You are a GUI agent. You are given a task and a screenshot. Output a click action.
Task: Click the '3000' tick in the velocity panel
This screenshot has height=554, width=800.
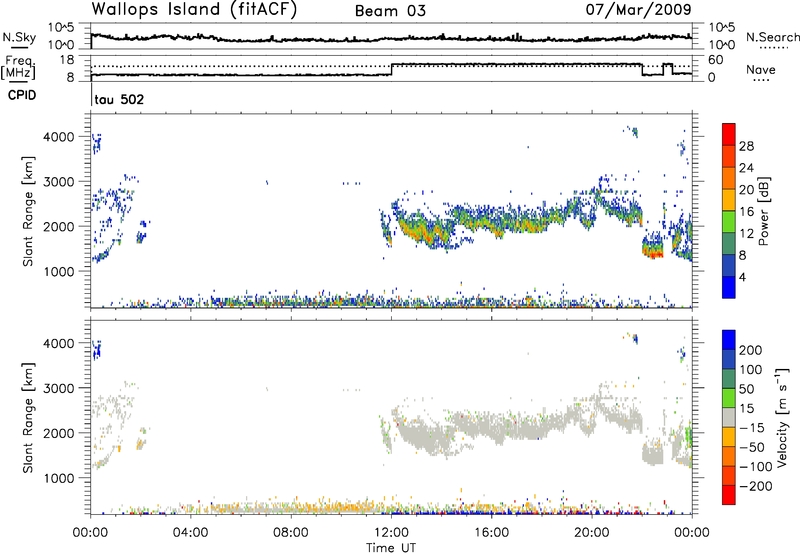pyautogui.click(x=61, y=388)
